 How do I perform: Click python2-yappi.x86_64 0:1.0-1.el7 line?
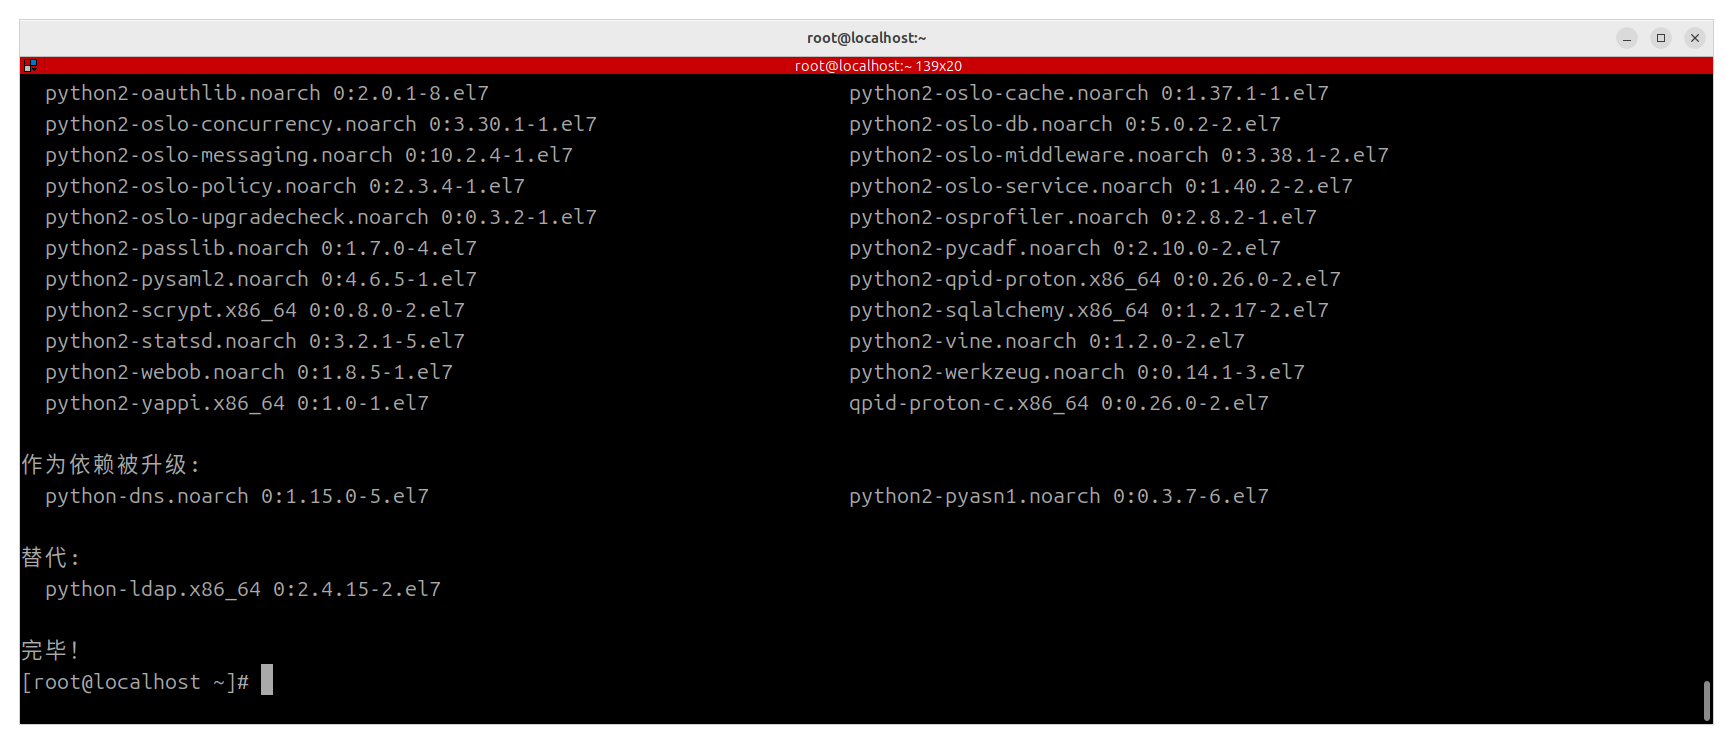(x=237, y=403)
